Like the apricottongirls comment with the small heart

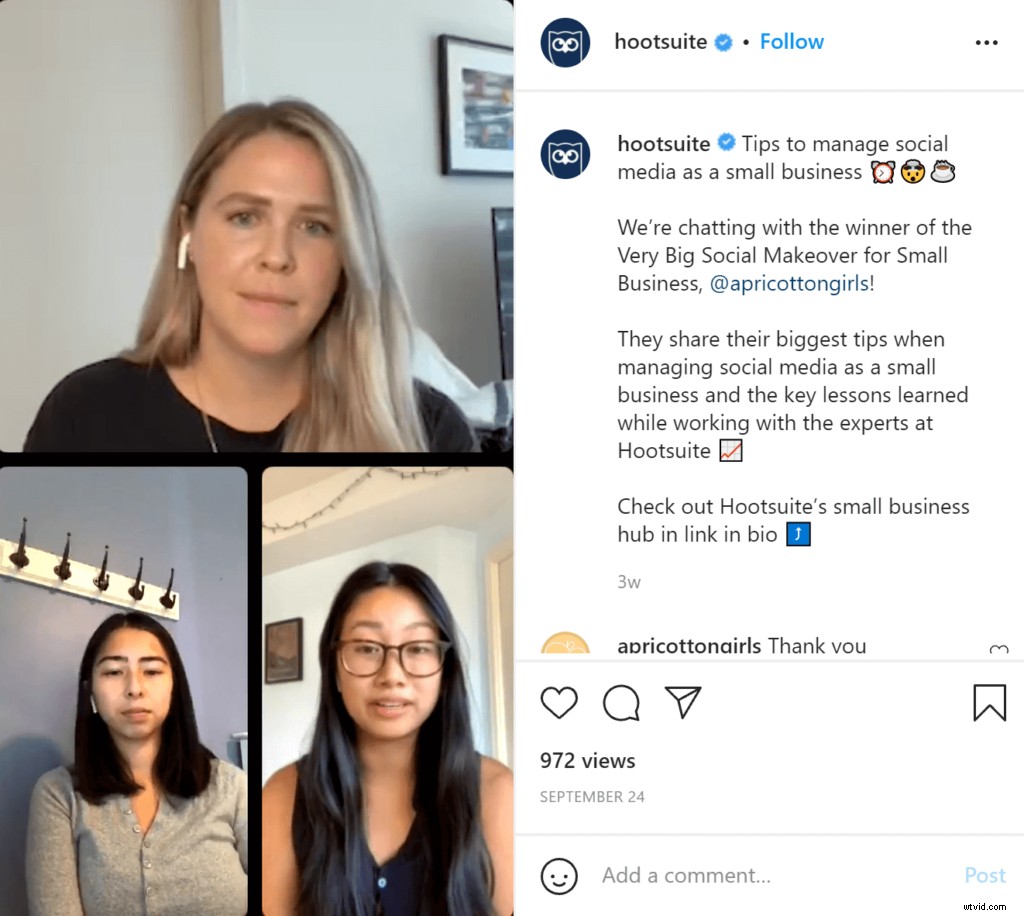click(x=999, y=650)
